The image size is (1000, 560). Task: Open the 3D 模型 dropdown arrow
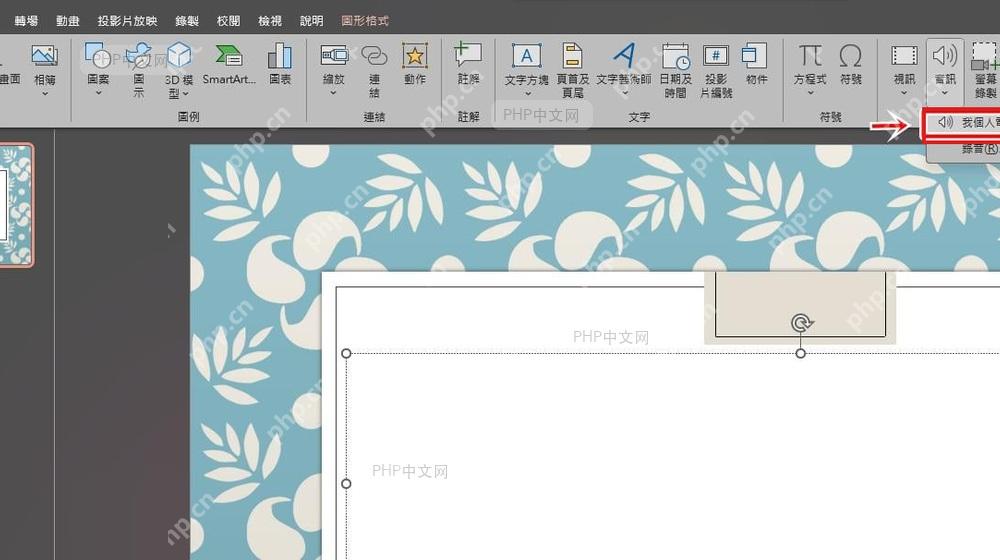tap(186, 94)
